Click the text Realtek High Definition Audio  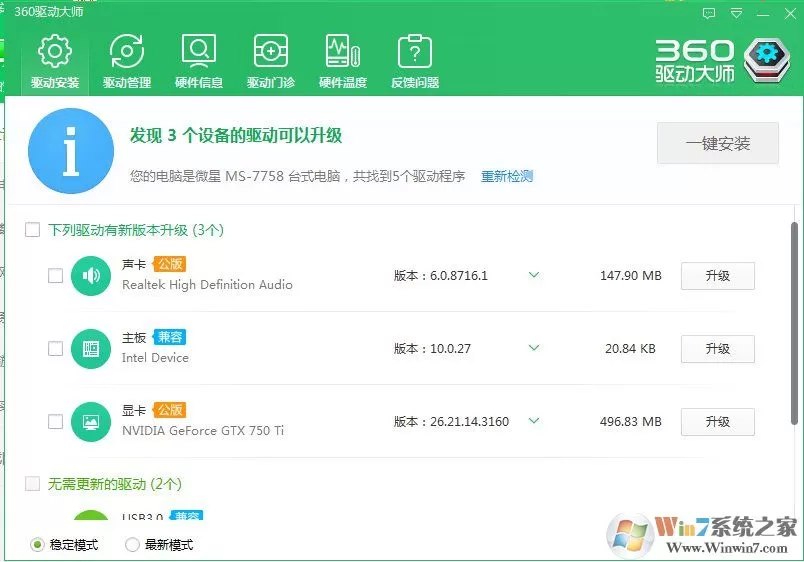pos(207,285)
